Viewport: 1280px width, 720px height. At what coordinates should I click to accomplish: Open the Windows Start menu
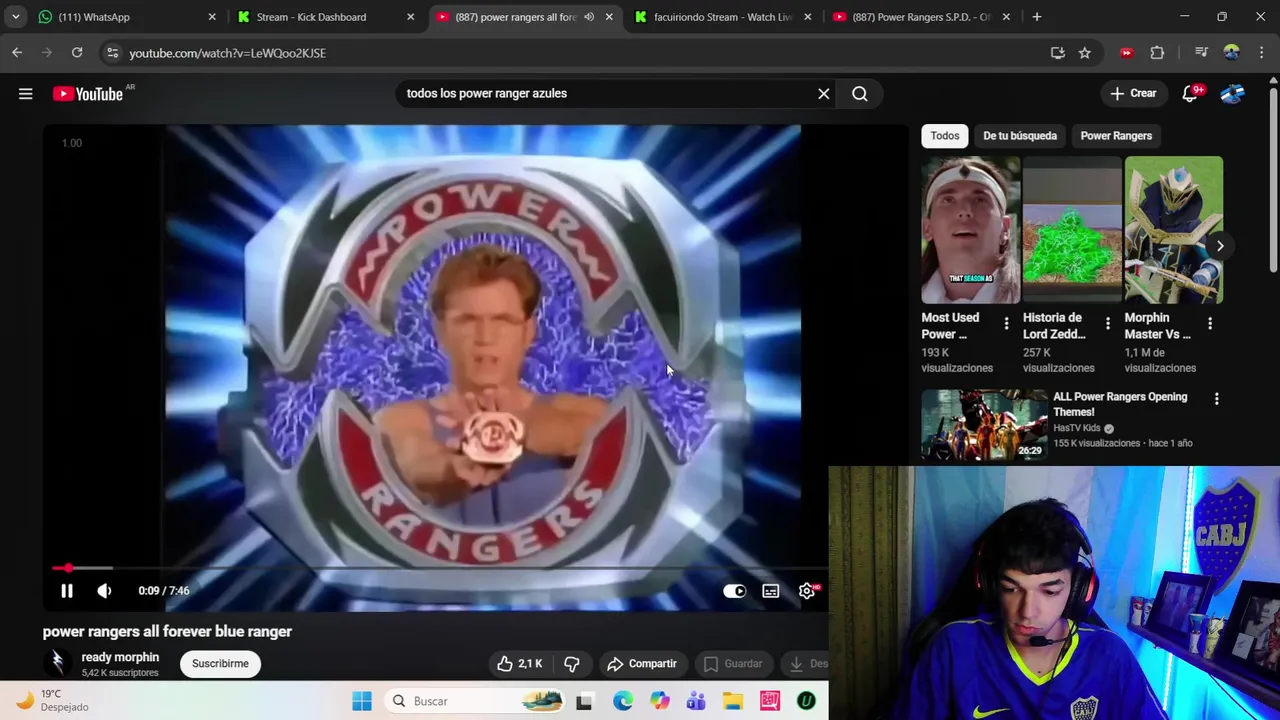(x=362, y=701)
